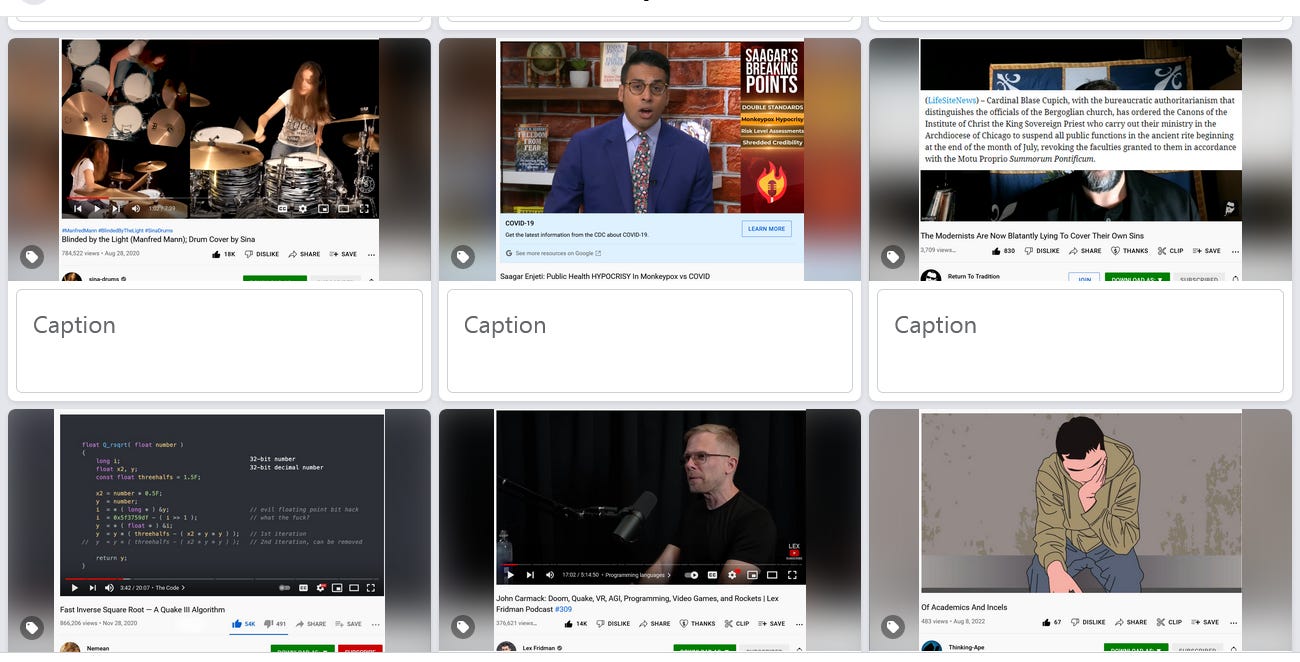Screen dimensions: 1300x662
Task: Click the play button in the John Carmack video
Action: click(x=510, y=575)
